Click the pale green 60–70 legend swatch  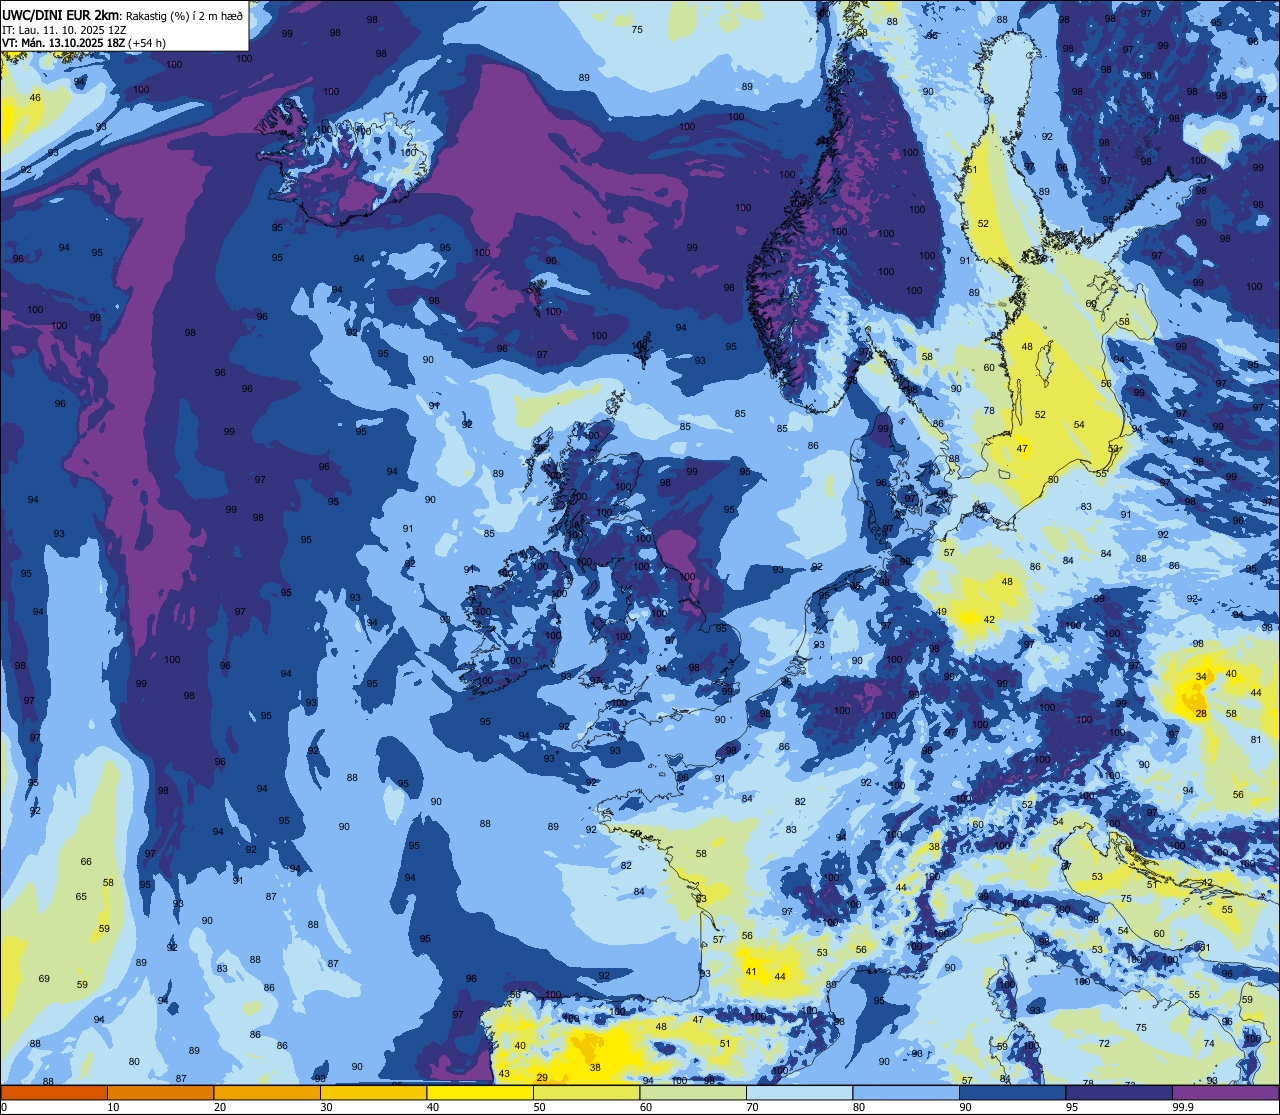click(x=693, y=1092)
